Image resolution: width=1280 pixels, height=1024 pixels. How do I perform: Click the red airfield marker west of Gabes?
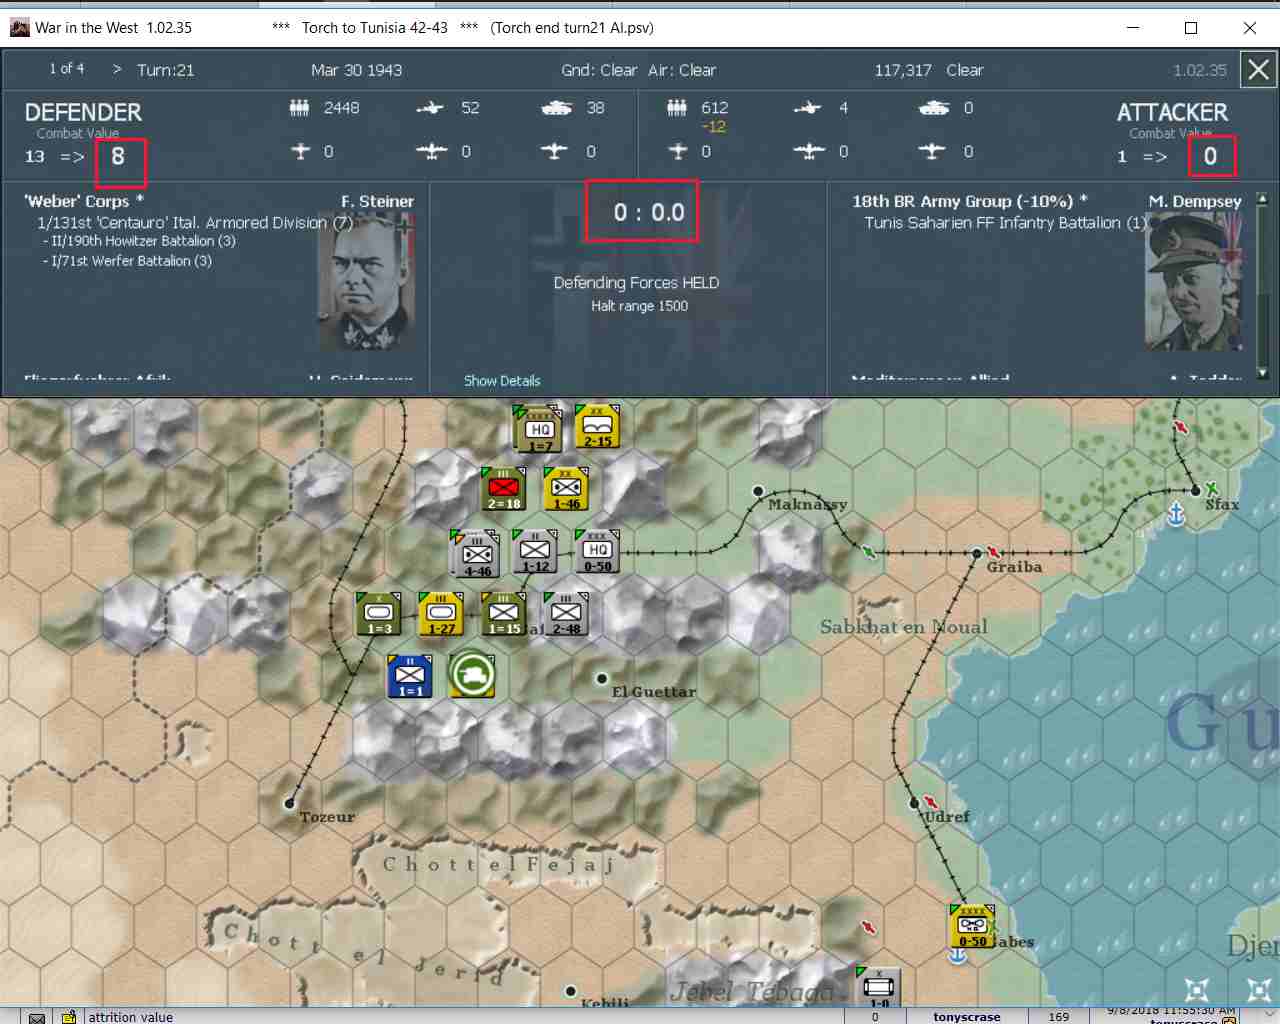pos(869,927)
